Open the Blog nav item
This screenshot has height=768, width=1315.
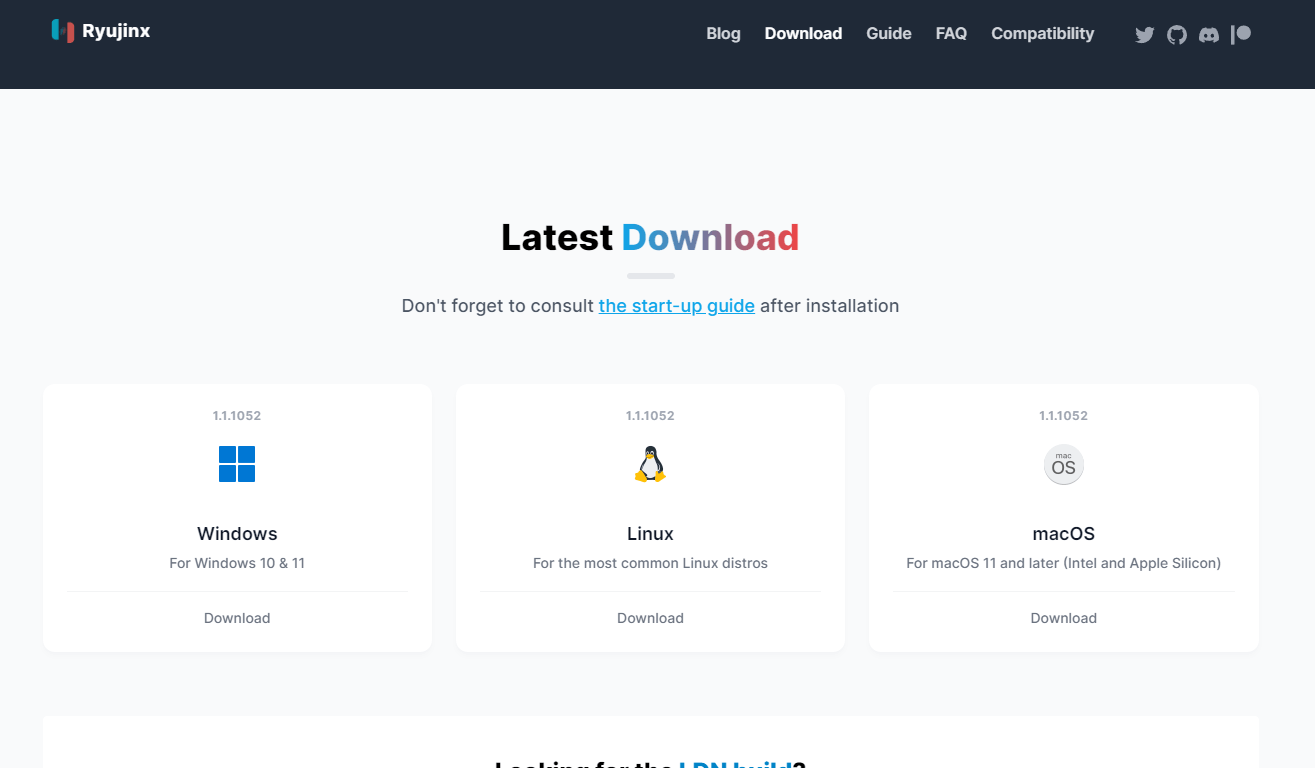[x=723, y=34]
